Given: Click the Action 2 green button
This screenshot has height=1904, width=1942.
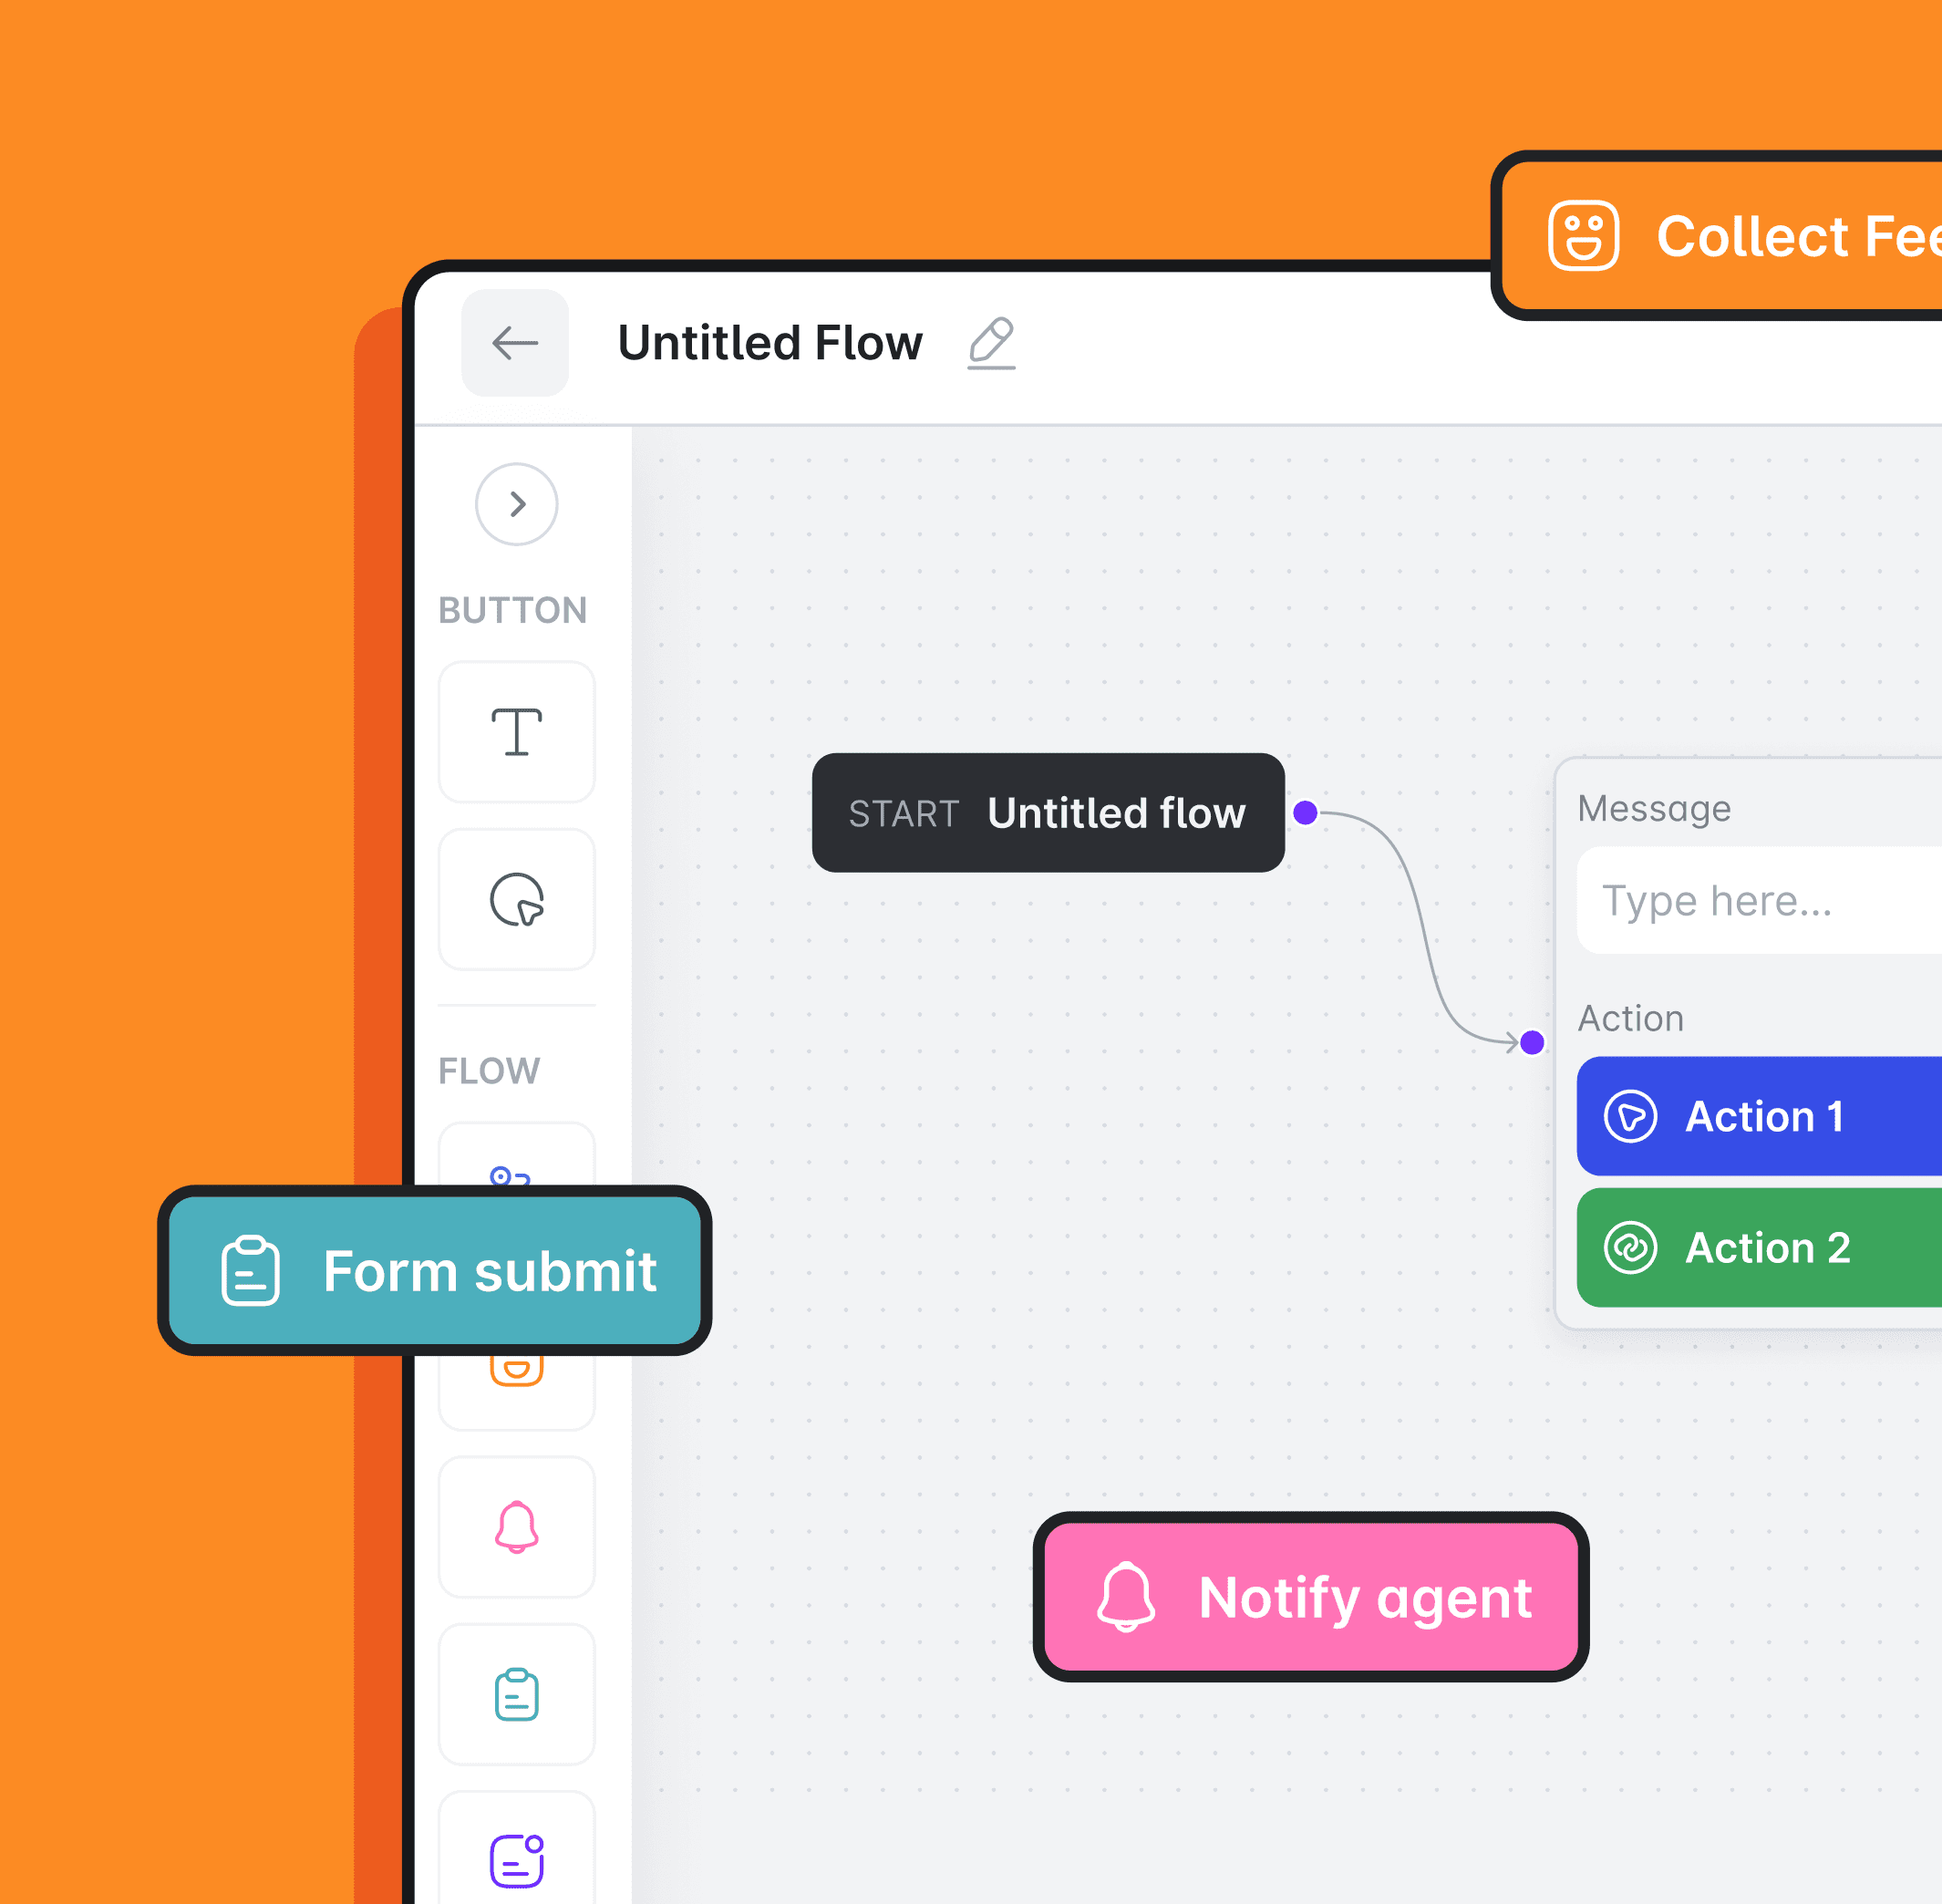Looking at the screenshot, I should (x=1759, y=1247).
